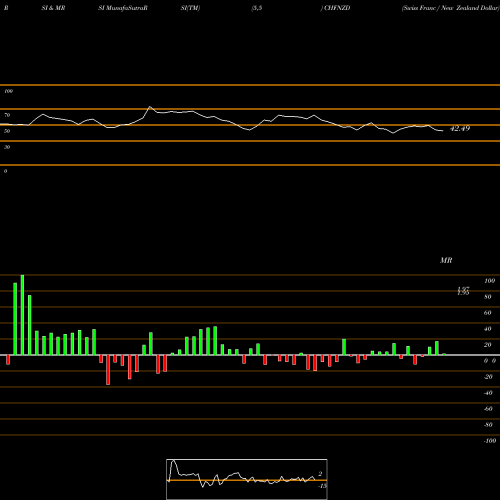Click the 'SI(TM)' header label
The height and width of the screenshot is (500, 500).
point(190,8)
